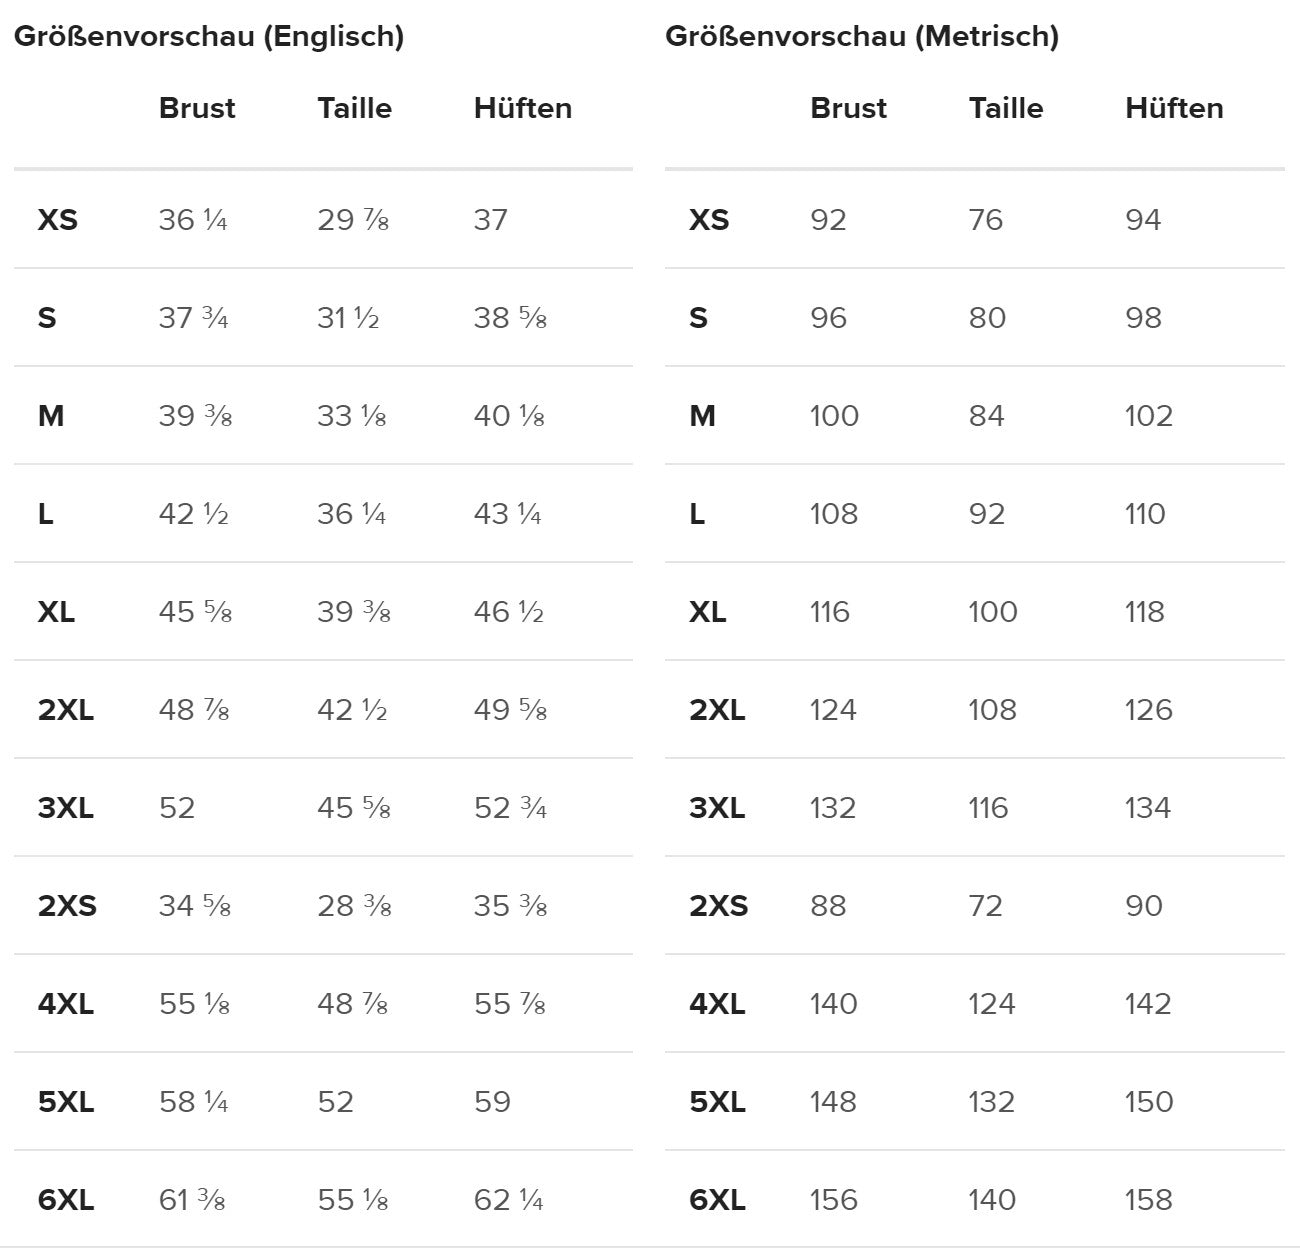1300x1252 pixels.
Task: Click Hüften column header in English table
Action: click(x=523, y=108)
